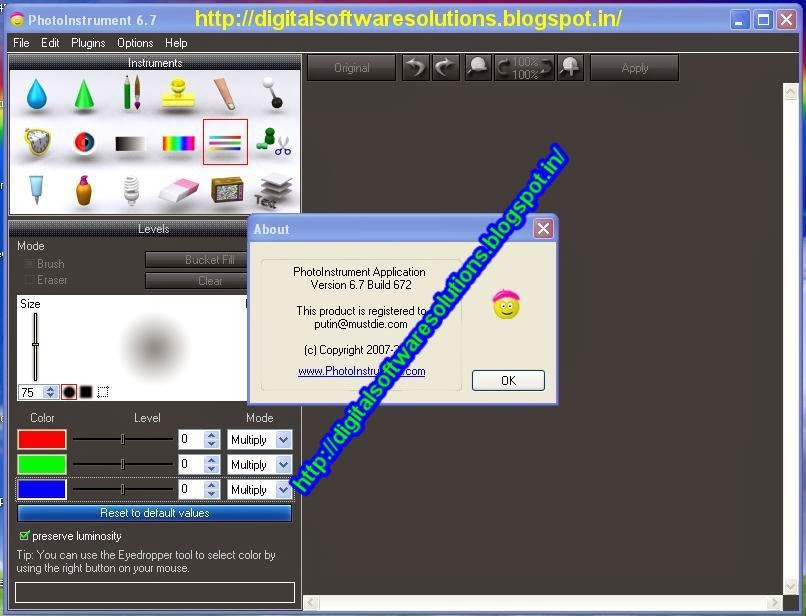The height and width of the screenshot is (616, 806).
Task: Click the Clear button
Action: [196, 281]
